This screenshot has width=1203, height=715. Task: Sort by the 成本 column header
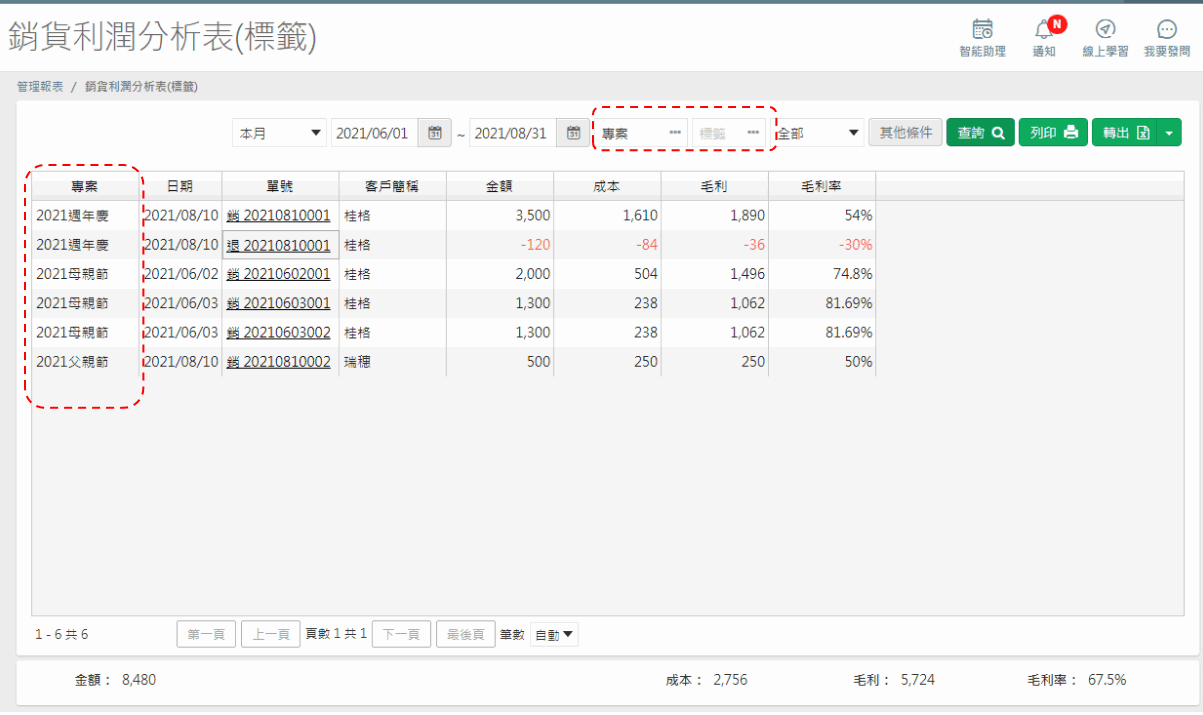(x=607, y=186)
